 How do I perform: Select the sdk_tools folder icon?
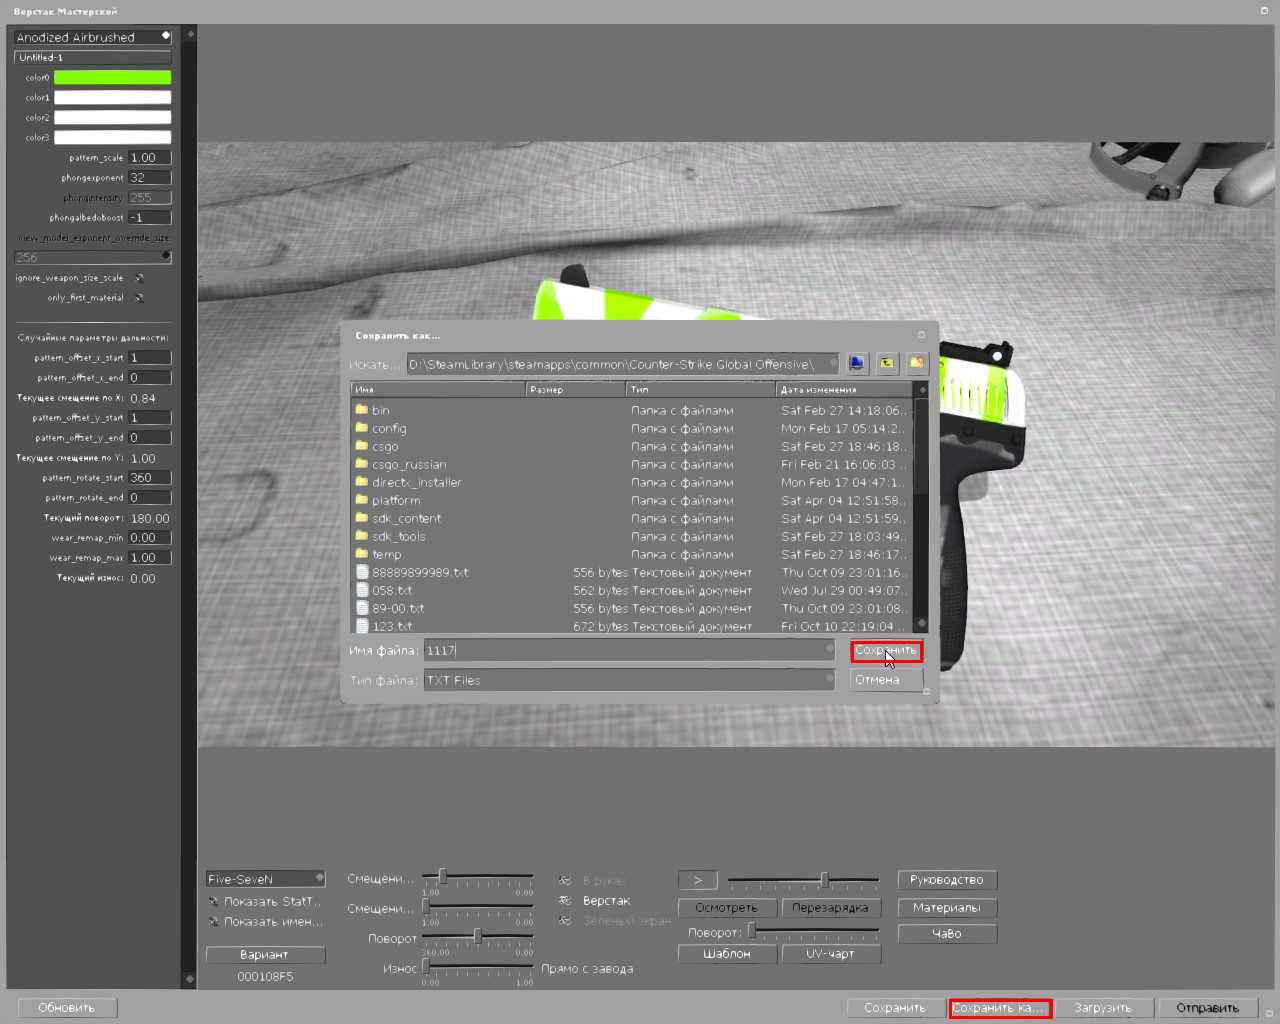[362, 536]
